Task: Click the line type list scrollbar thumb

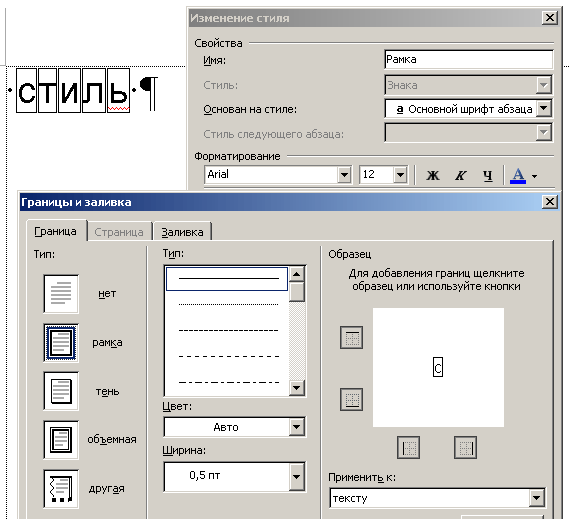Action: 297,292
